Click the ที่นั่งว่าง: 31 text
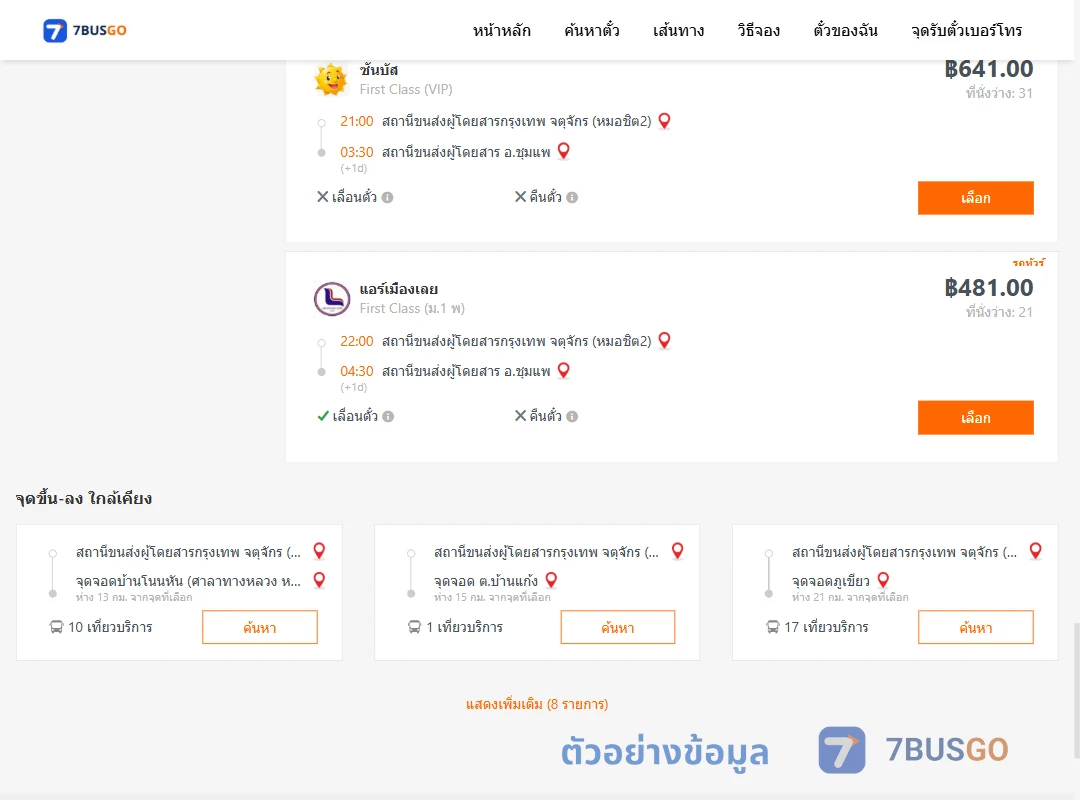Screen dimensions: 1080x800 point(999,93)
